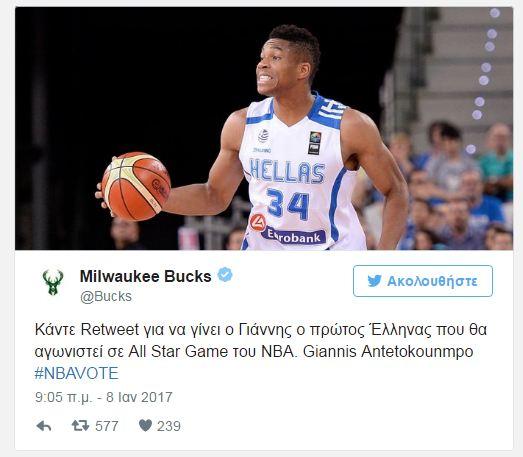The height and width of the screenshot is (457, 523).
Task: Open the Milwaukee Bucks profile name
Action: tap(145, 276)
